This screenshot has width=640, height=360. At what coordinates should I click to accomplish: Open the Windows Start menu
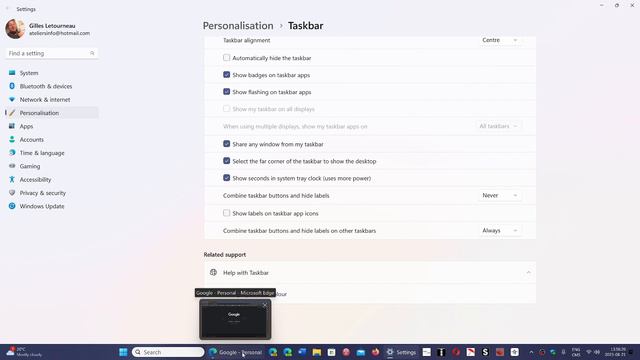(123, 352)
